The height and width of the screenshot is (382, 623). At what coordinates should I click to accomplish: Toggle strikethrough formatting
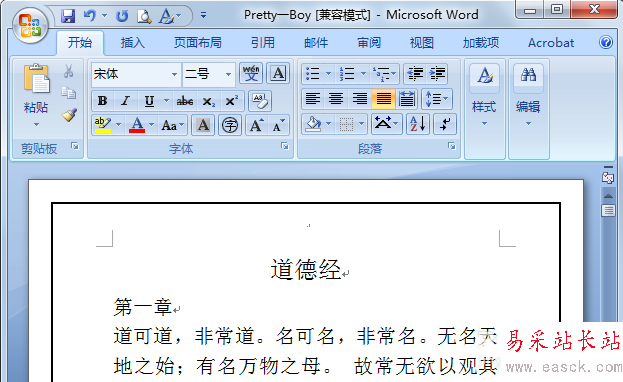pos(185,101)
